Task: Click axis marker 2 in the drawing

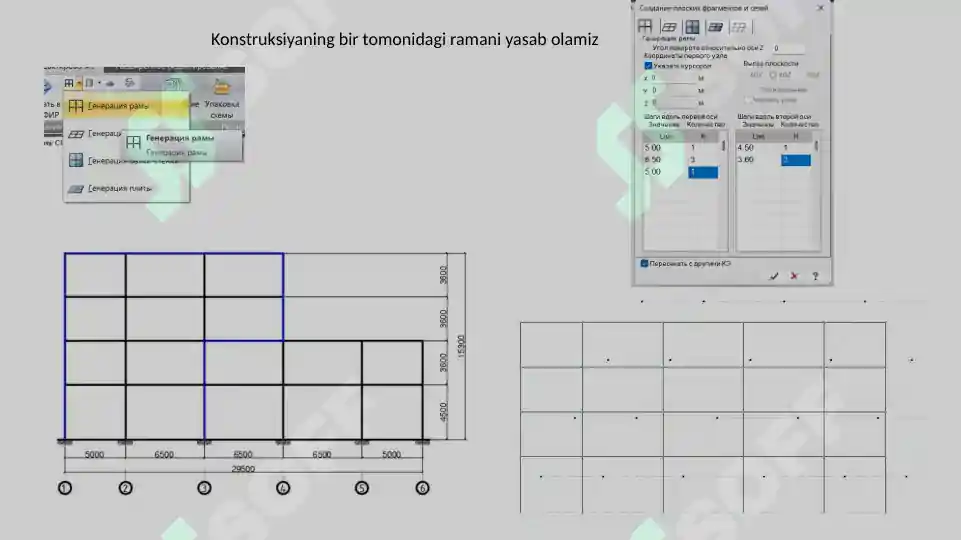Action: pos(126,488)
